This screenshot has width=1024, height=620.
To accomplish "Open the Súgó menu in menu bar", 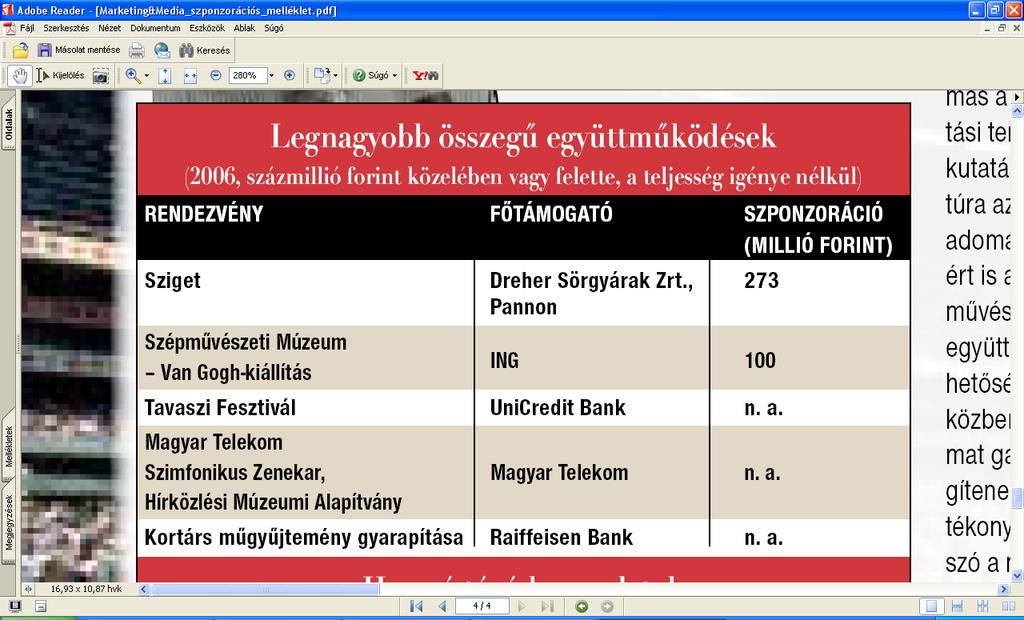I will coord(274,28).
